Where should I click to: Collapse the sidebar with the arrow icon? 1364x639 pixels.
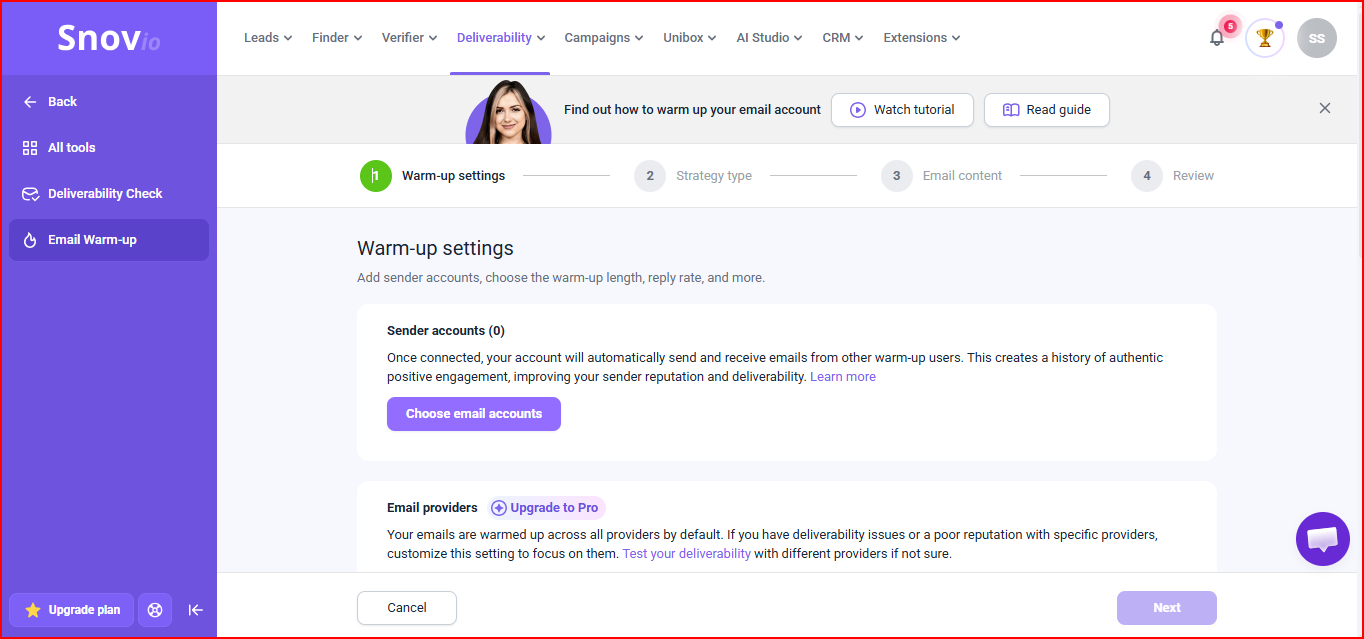coord(195,610)
